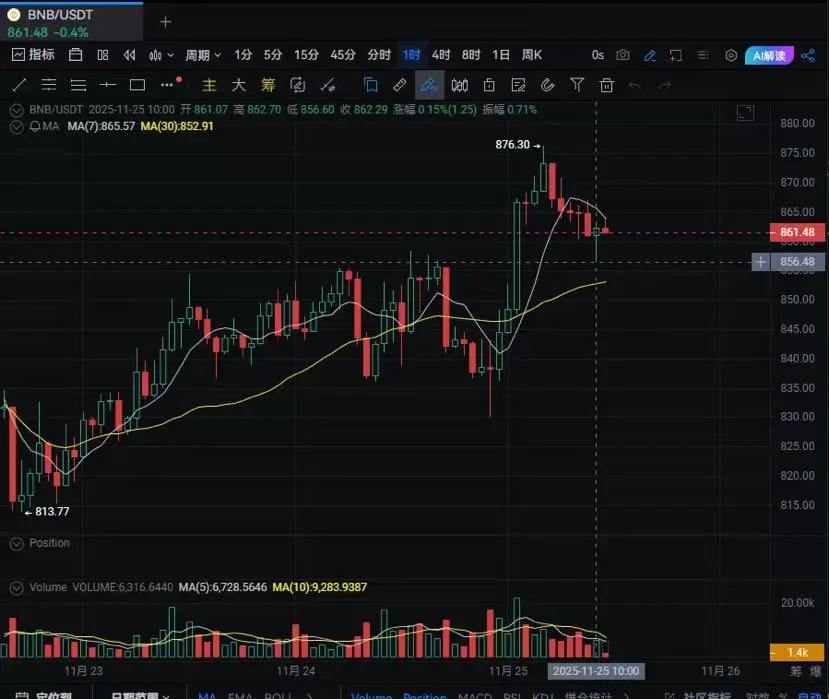Collapse the Volume panel chevron
Viewport: 829px width, 699px height.
tap(16, 588)
